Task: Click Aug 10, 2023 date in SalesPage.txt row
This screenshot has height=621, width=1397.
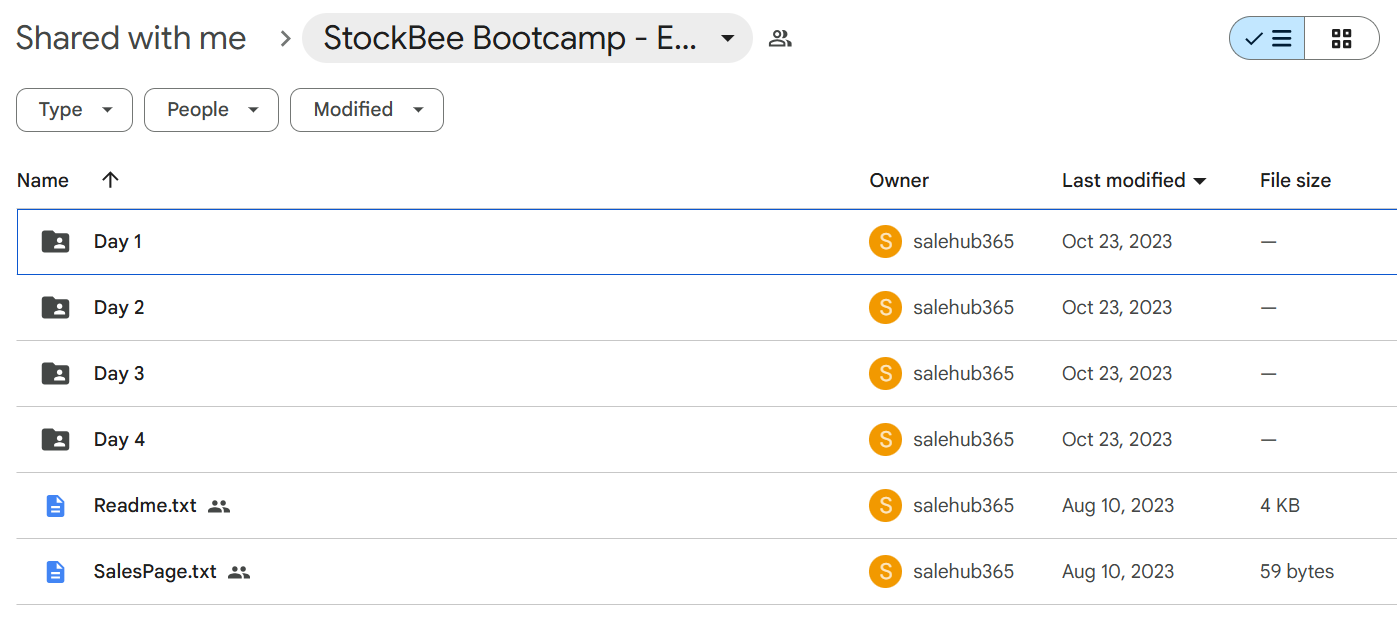Action: (1118, 571)
